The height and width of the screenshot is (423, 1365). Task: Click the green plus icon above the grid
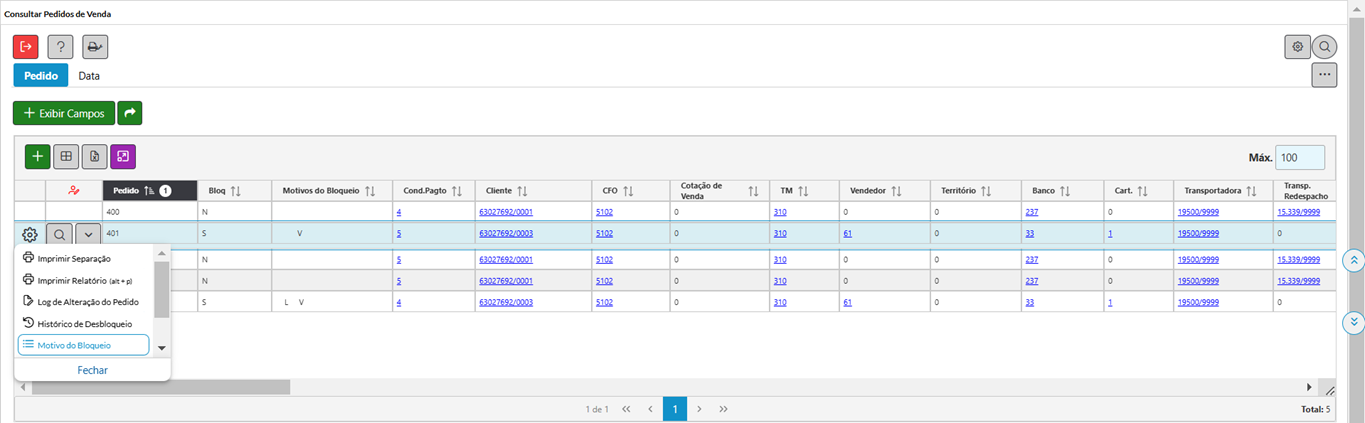pos(38,156)
